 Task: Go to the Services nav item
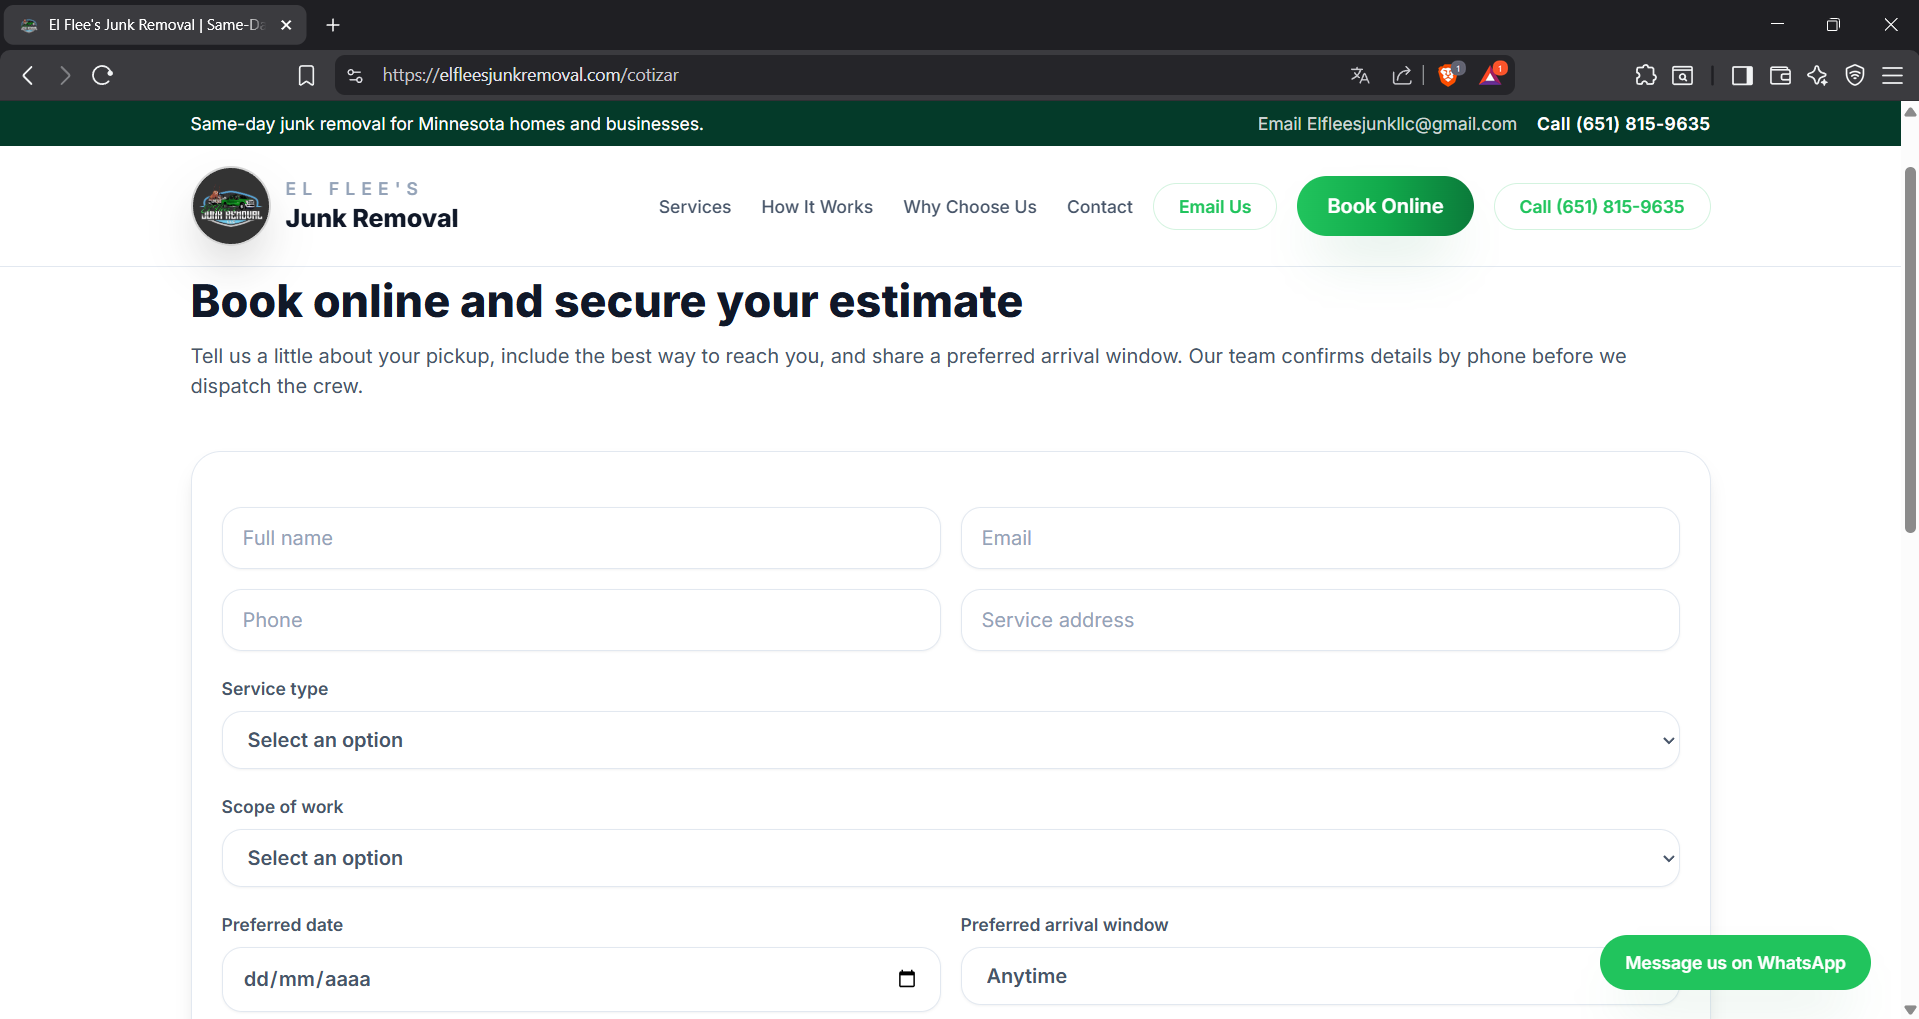pyautogui.click(x=694, y=207)
